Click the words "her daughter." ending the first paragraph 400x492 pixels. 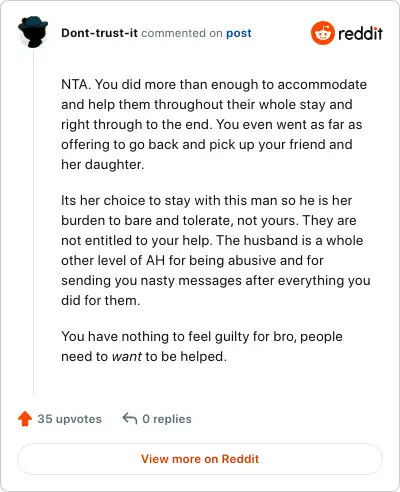[x=103, y=164]
